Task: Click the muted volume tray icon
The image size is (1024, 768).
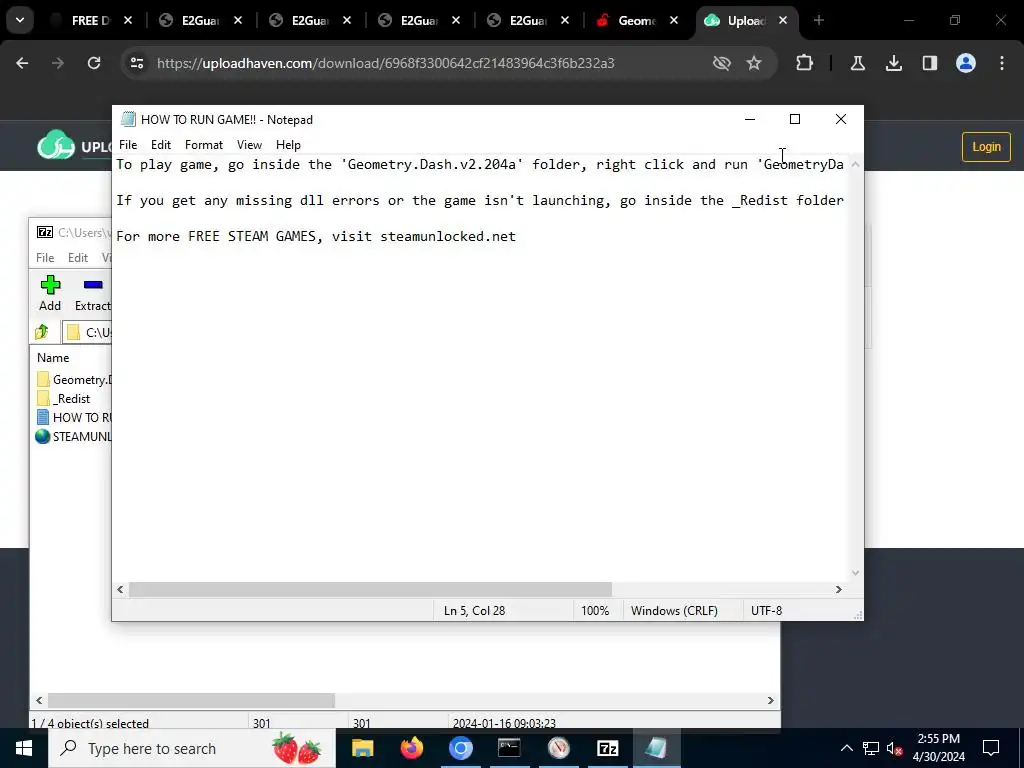Action: [894, 748]
